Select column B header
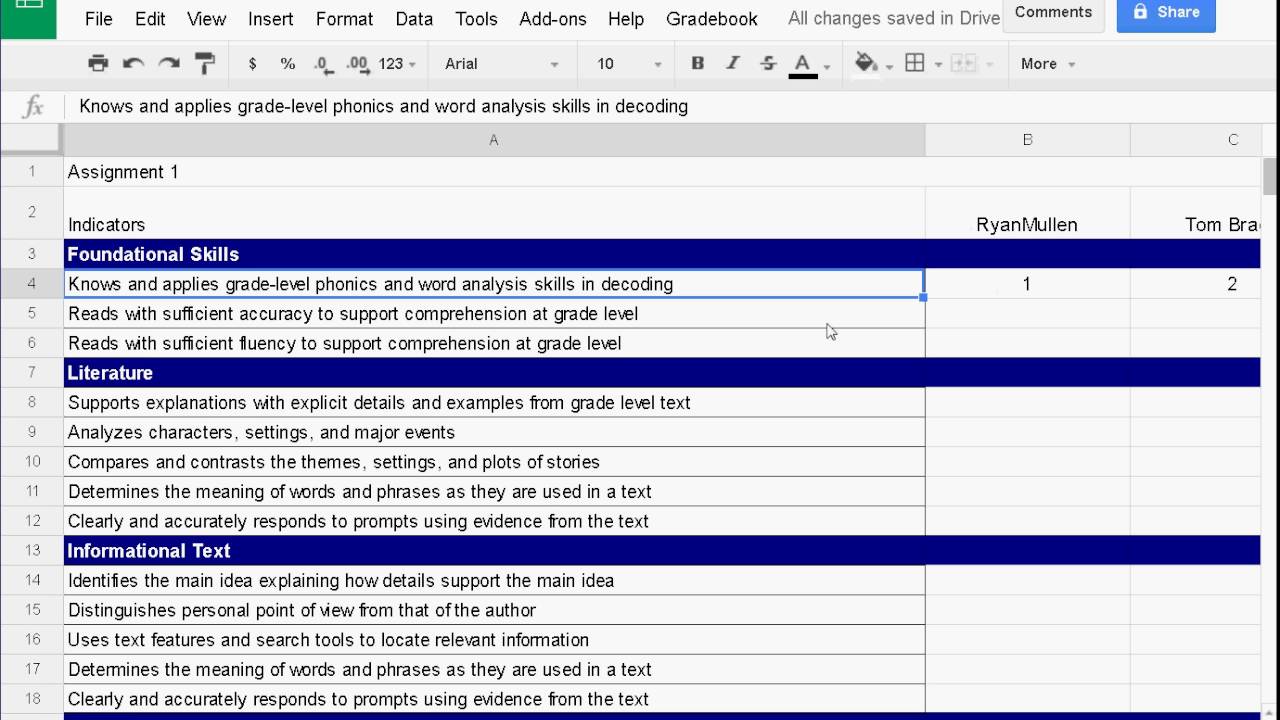 (x=1027, y=140)
